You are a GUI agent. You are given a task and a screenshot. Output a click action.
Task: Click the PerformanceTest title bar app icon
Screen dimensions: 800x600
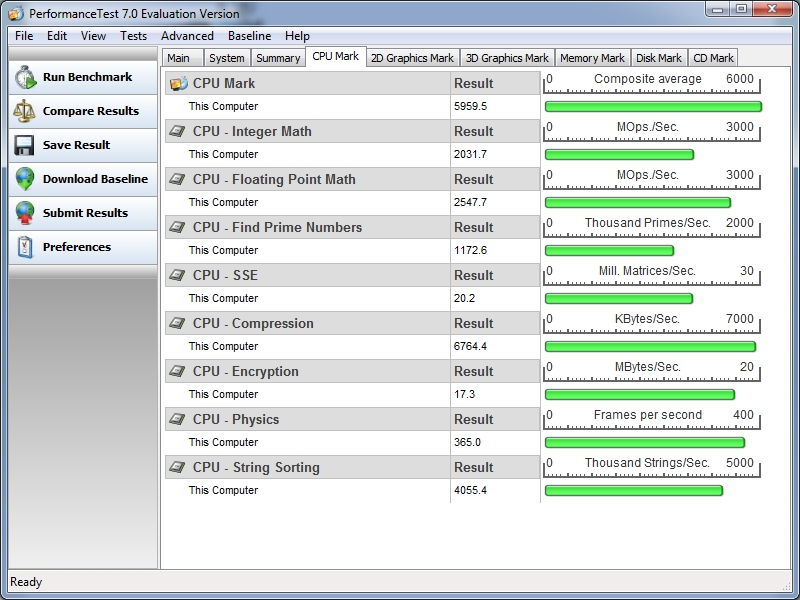16,13
